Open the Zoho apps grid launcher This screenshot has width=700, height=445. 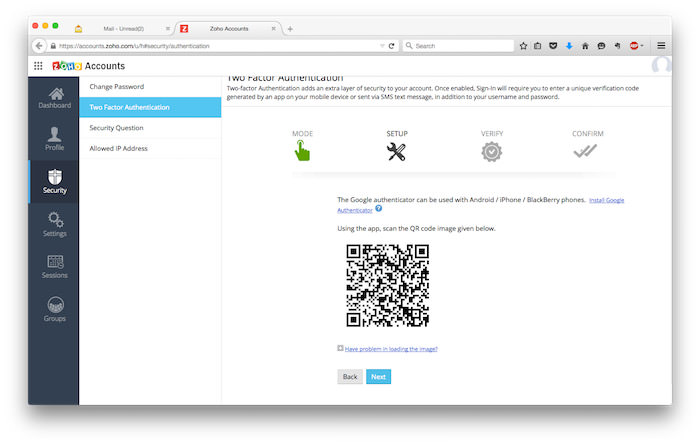point(38,66)
